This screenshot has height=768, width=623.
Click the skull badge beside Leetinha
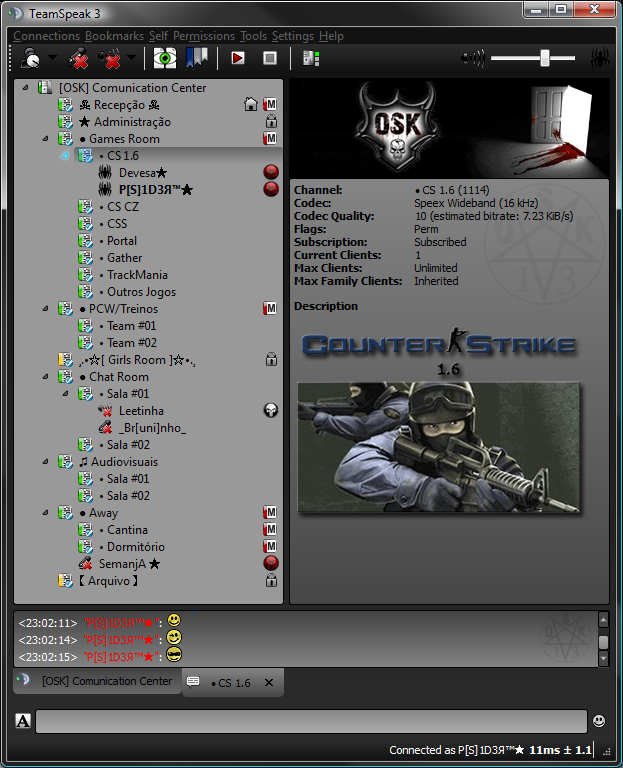click(x=271, y=410)
